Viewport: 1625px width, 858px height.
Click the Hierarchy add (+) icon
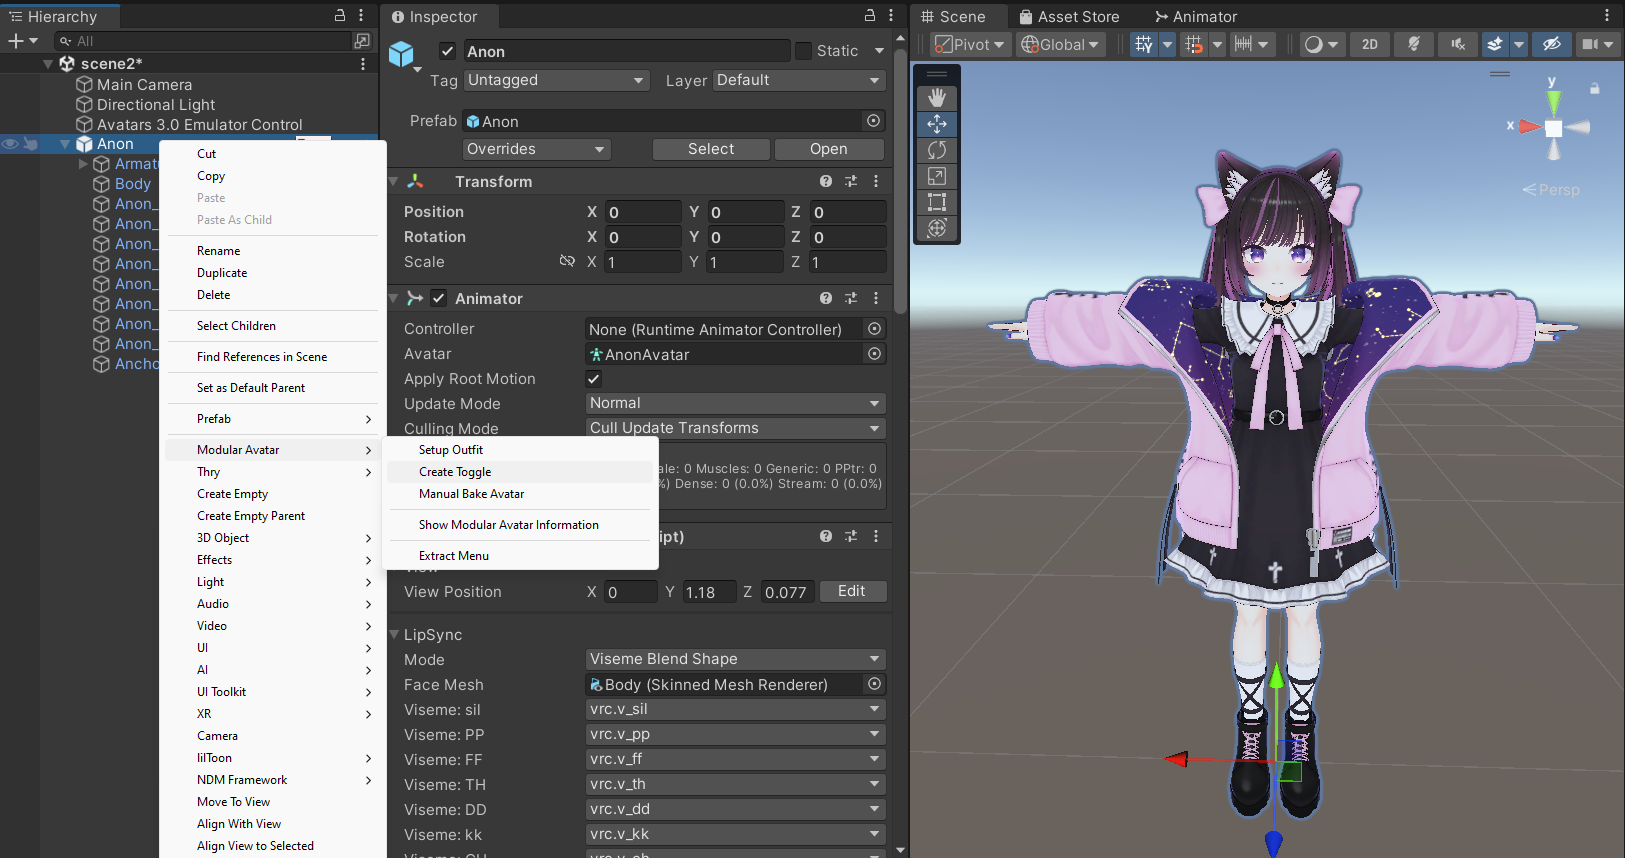click(15, 41)
